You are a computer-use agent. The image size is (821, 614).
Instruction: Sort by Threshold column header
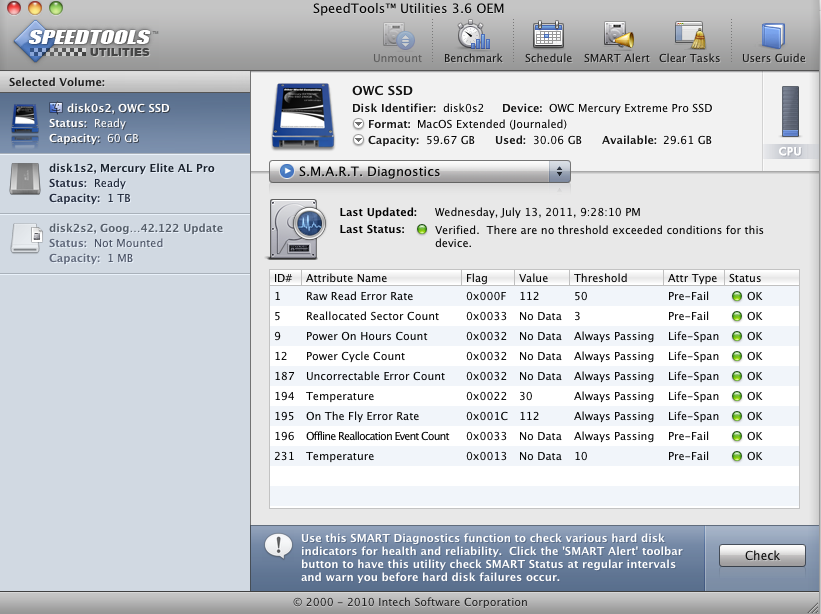click(x=616, y=278)
